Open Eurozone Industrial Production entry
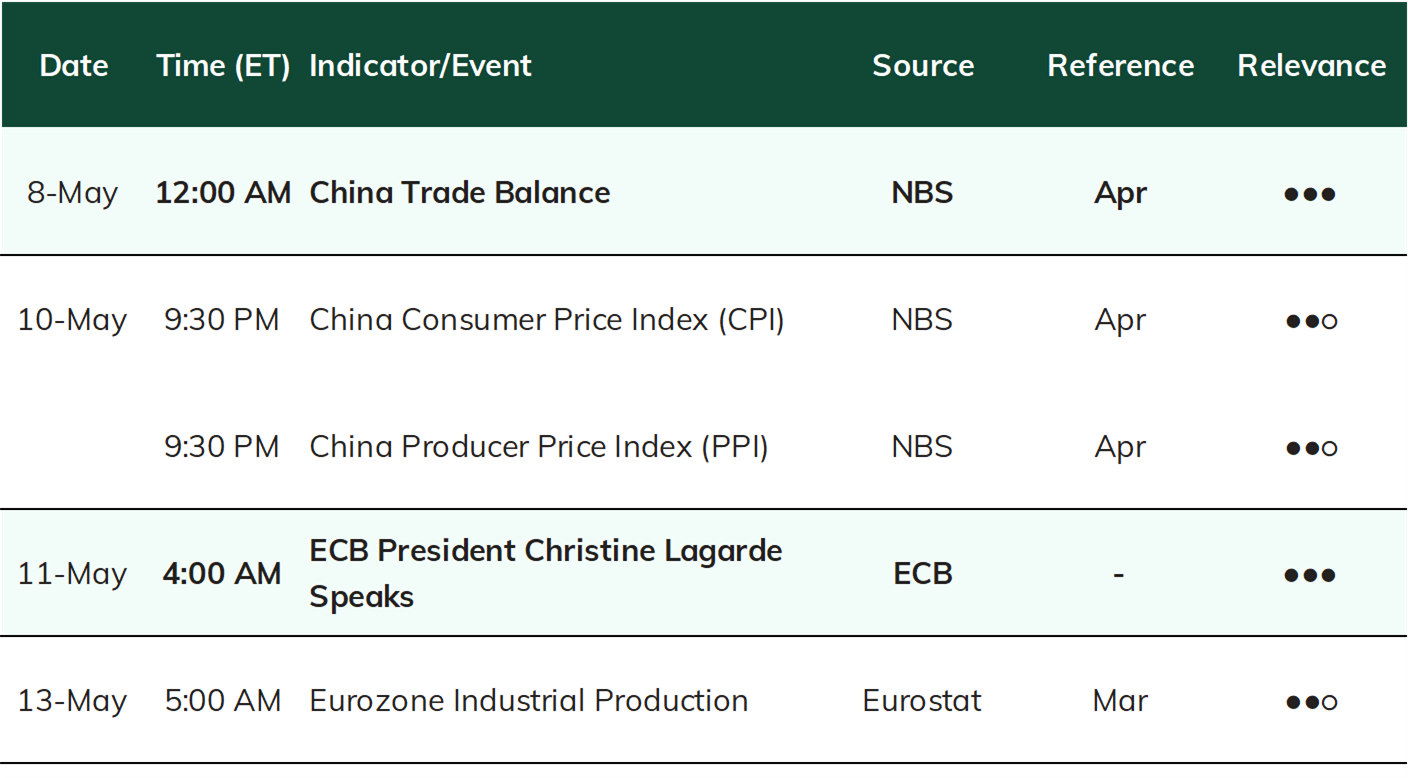The height and width of the screenshot is (778, 1408). point(529,701)
